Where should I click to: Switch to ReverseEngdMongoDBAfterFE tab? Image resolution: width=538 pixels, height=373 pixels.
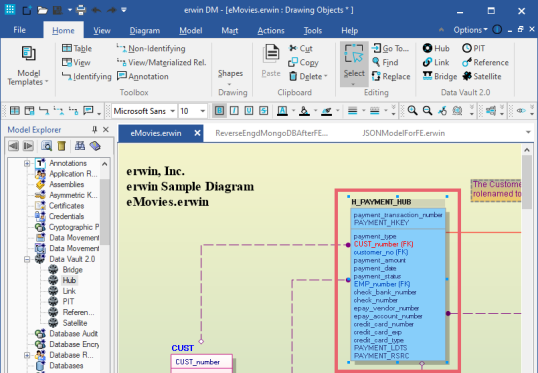pyautogui.click(x=271, y=133)
